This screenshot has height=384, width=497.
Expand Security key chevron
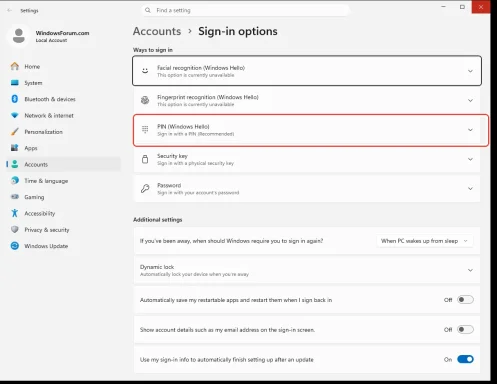tap(470, 159)
